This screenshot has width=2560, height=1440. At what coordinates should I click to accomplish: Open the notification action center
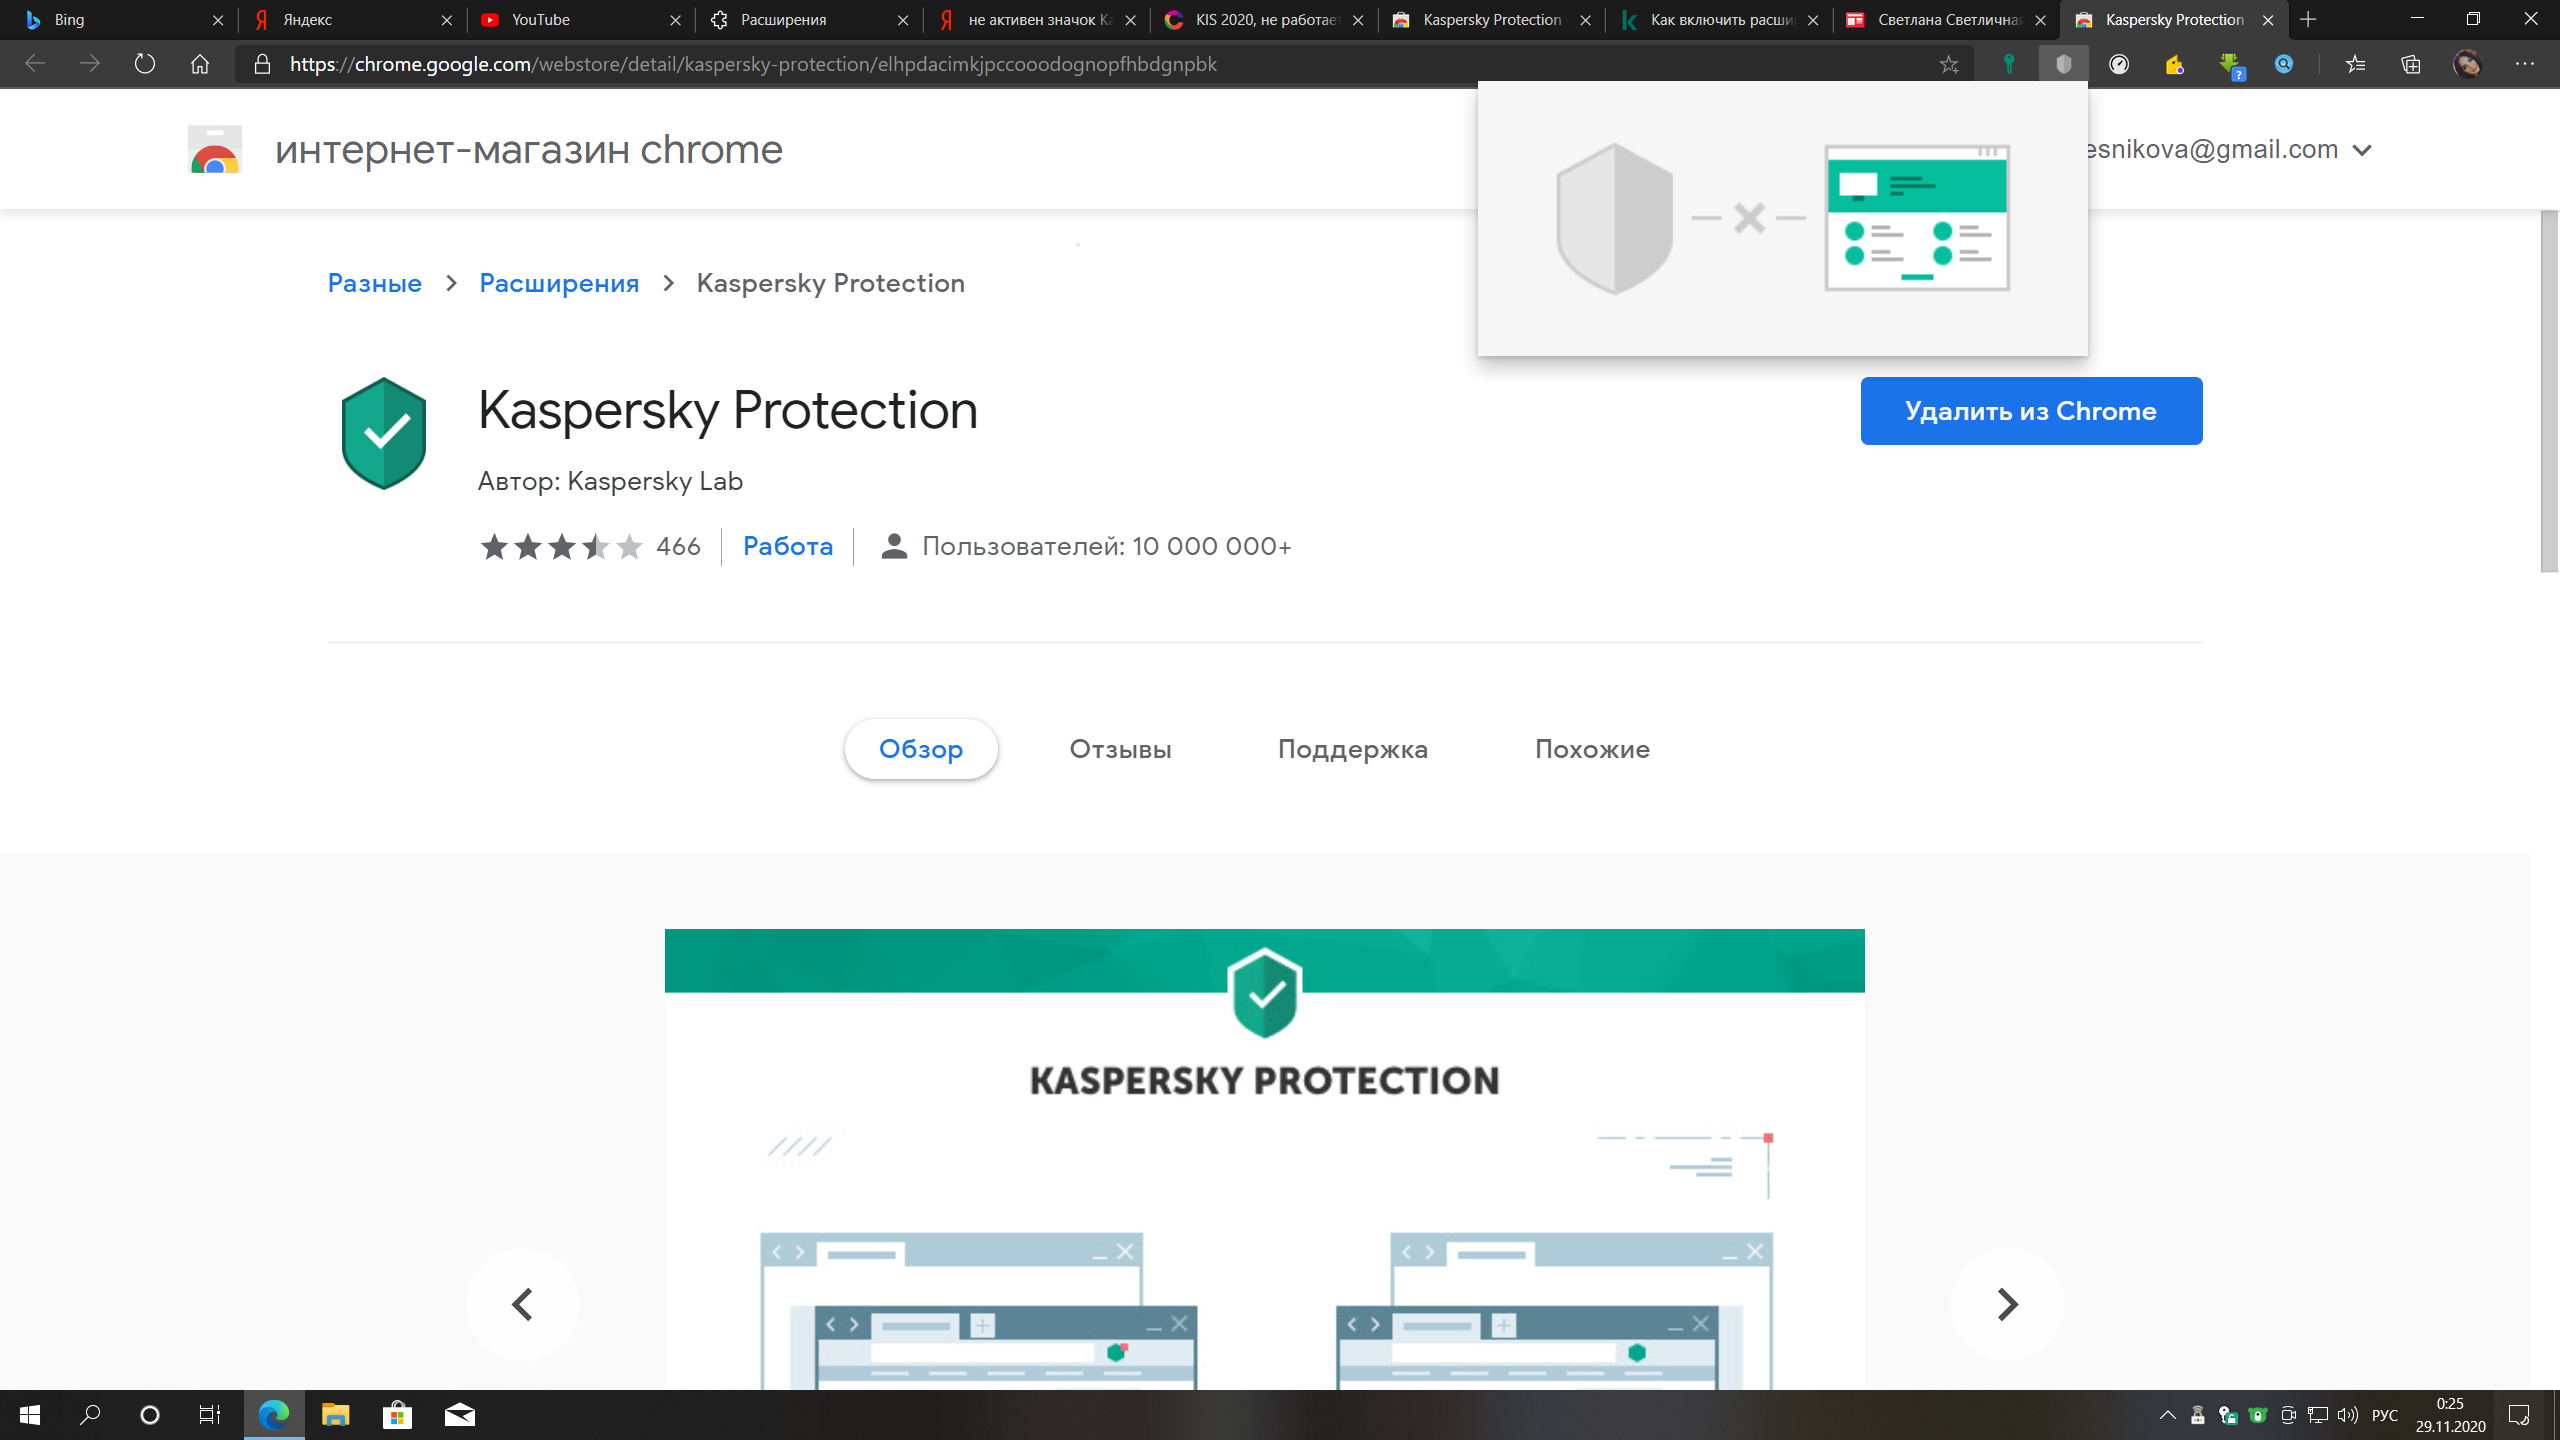tap(2519, 1415)
